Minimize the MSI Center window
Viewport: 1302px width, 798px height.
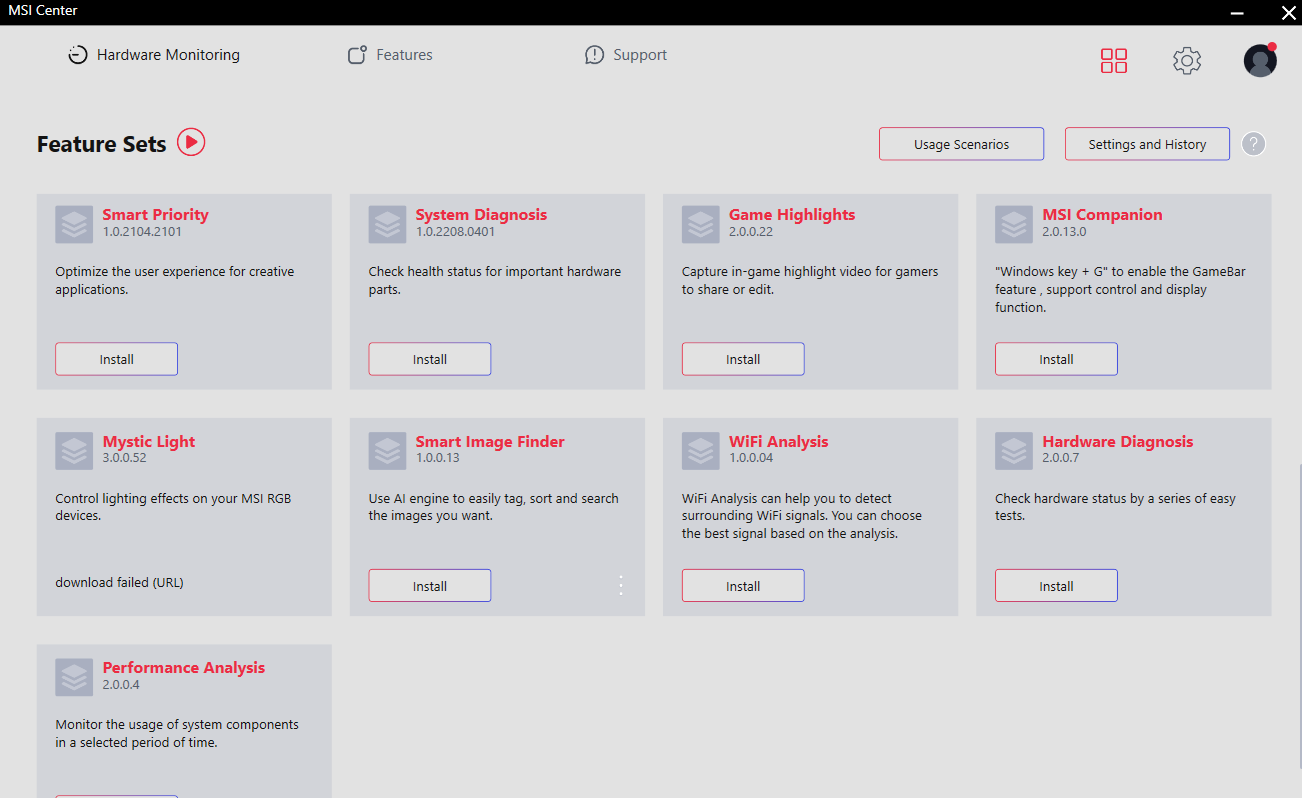[1238, 12]
